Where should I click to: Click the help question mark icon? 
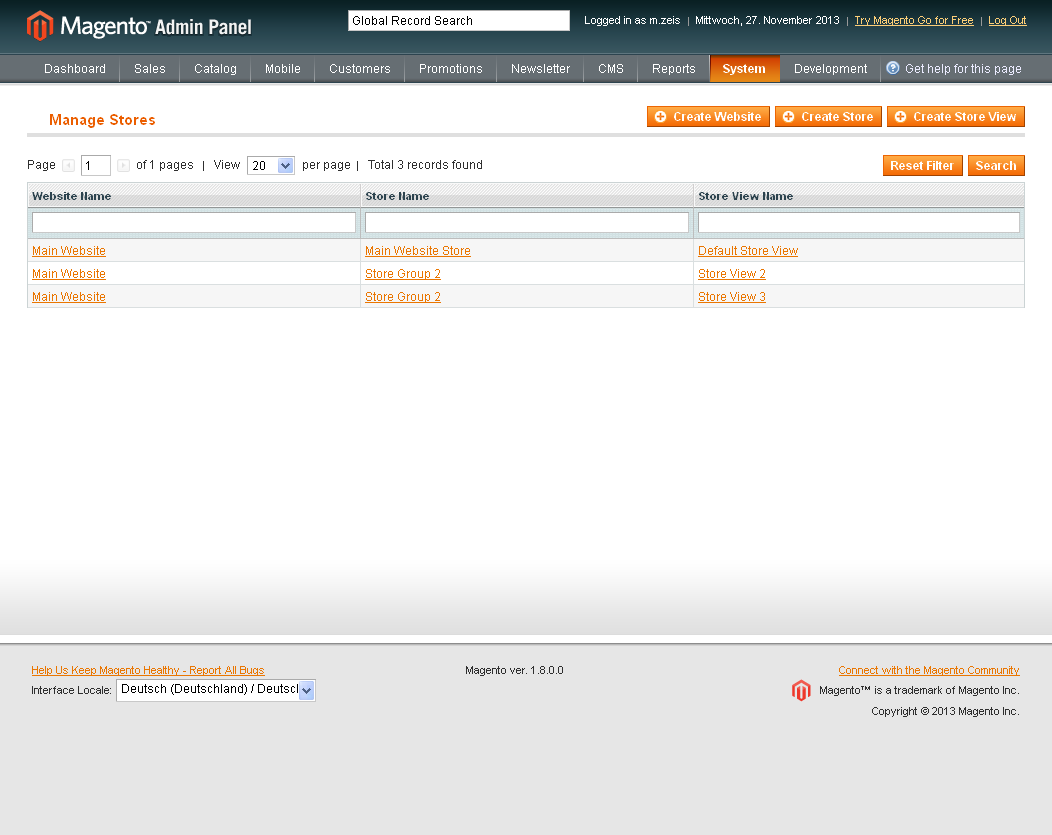tap(892, 68)
